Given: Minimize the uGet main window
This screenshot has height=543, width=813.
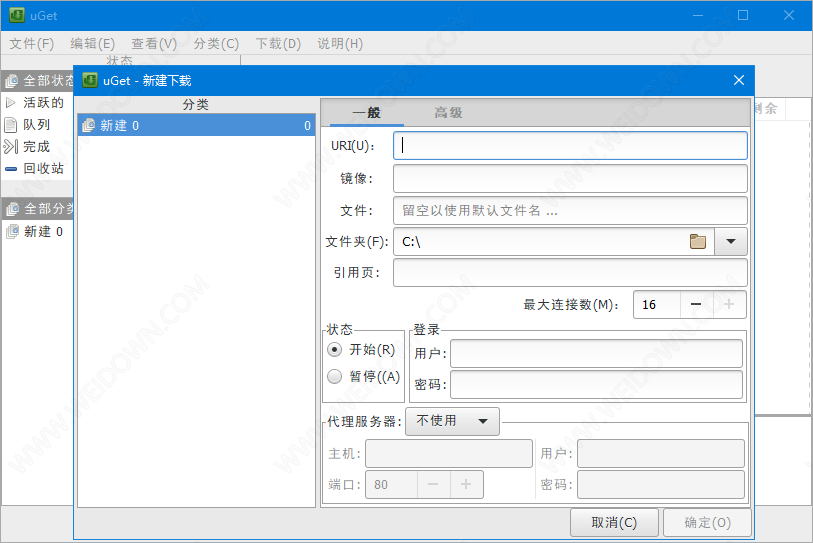Looking at the screenshot, I should (698, 16).
